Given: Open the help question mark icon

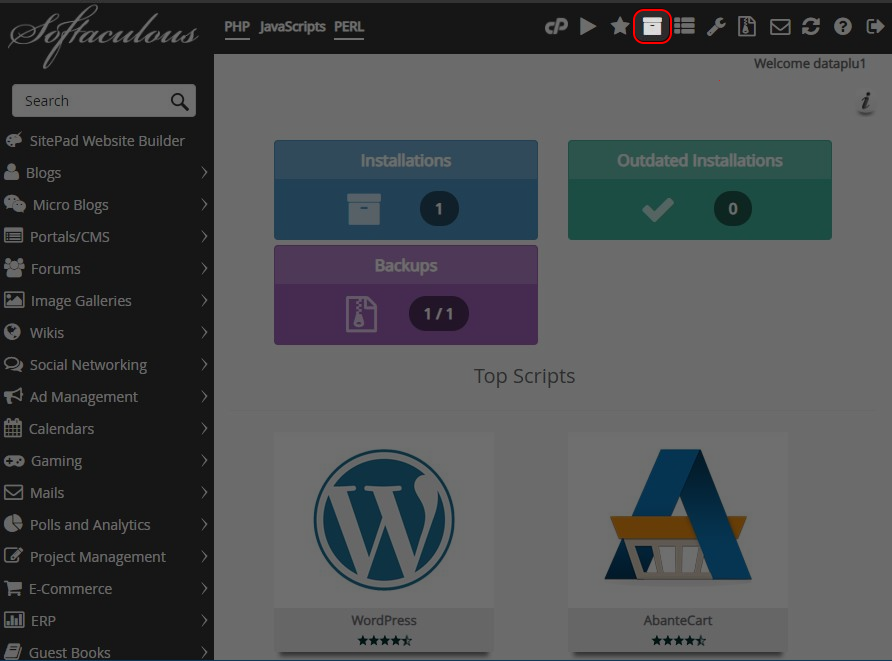Looking at the screenshot, I should coord(843,27).
